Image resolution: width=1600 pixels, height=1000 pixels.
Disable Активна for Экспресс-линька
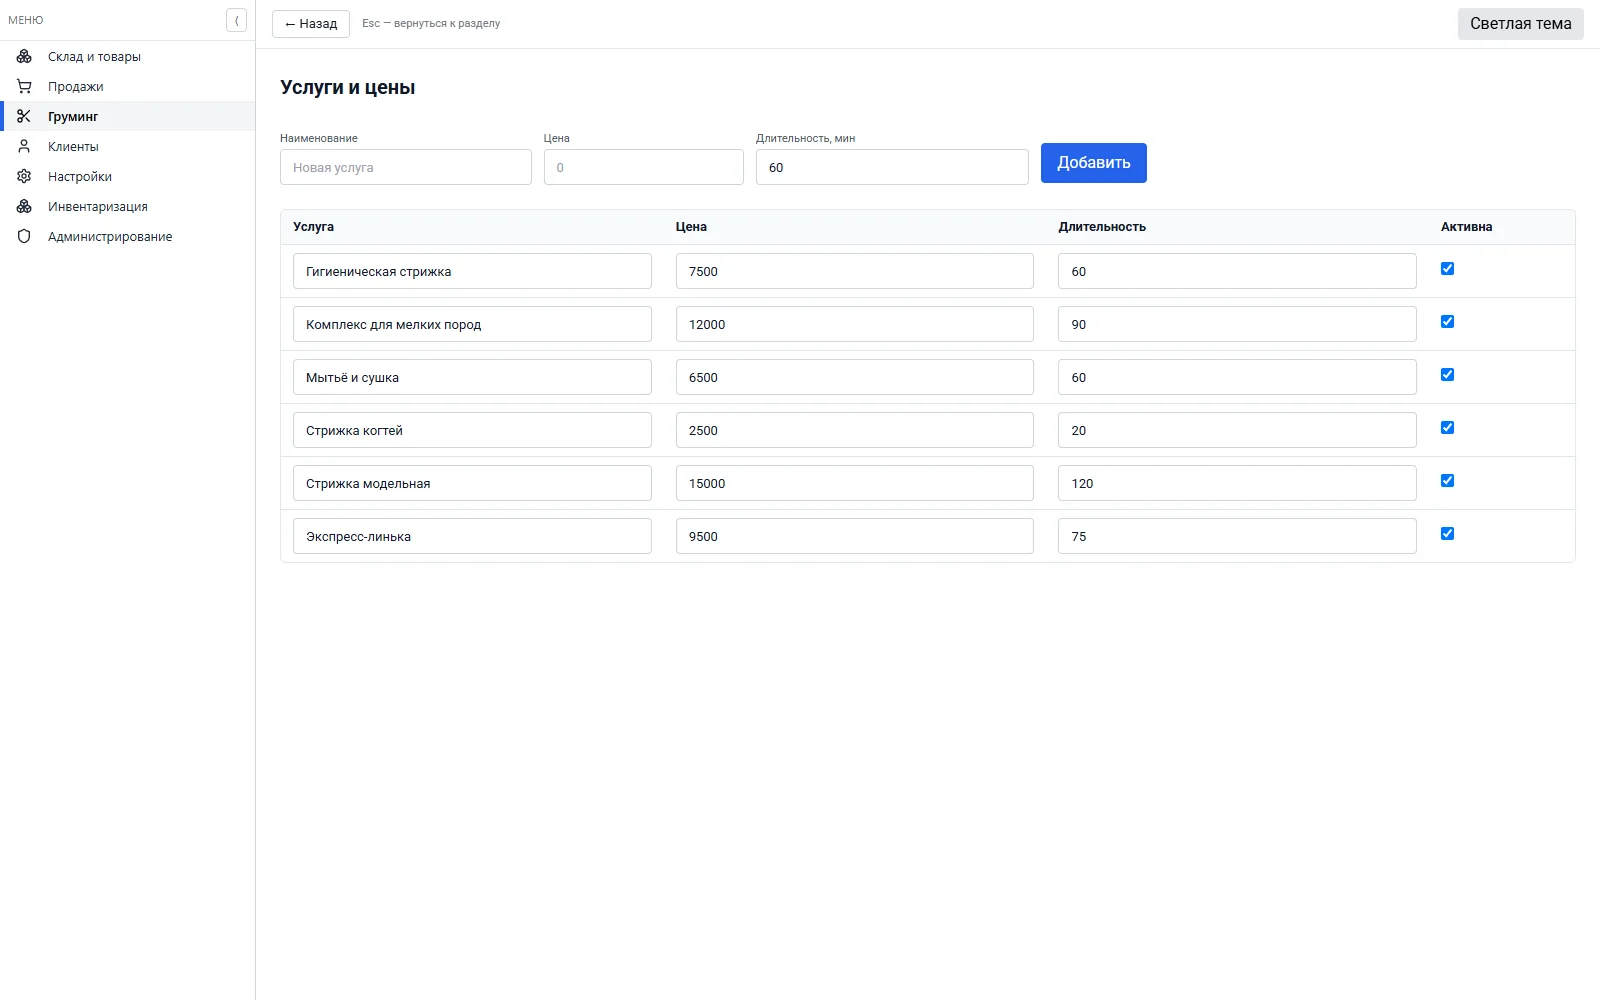(x=1447, y=534)
